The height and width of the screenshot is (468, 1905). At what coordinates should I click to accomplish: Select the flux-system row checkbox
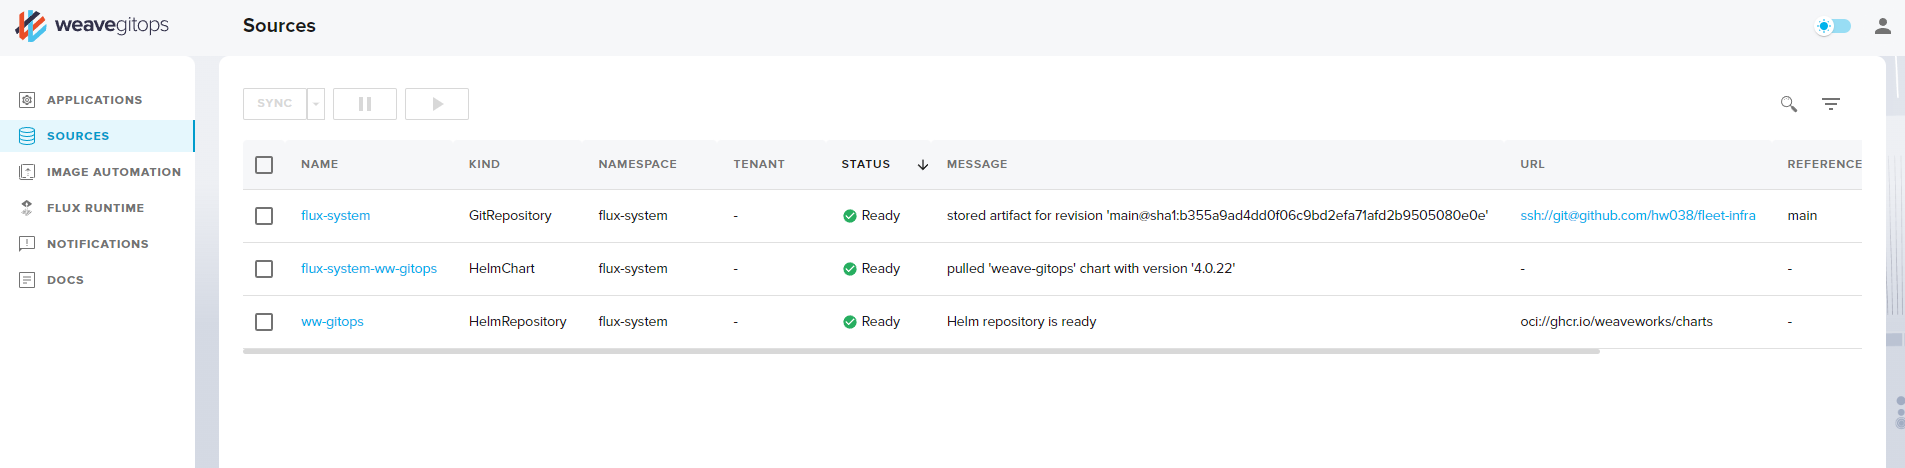tap(264, 216)
